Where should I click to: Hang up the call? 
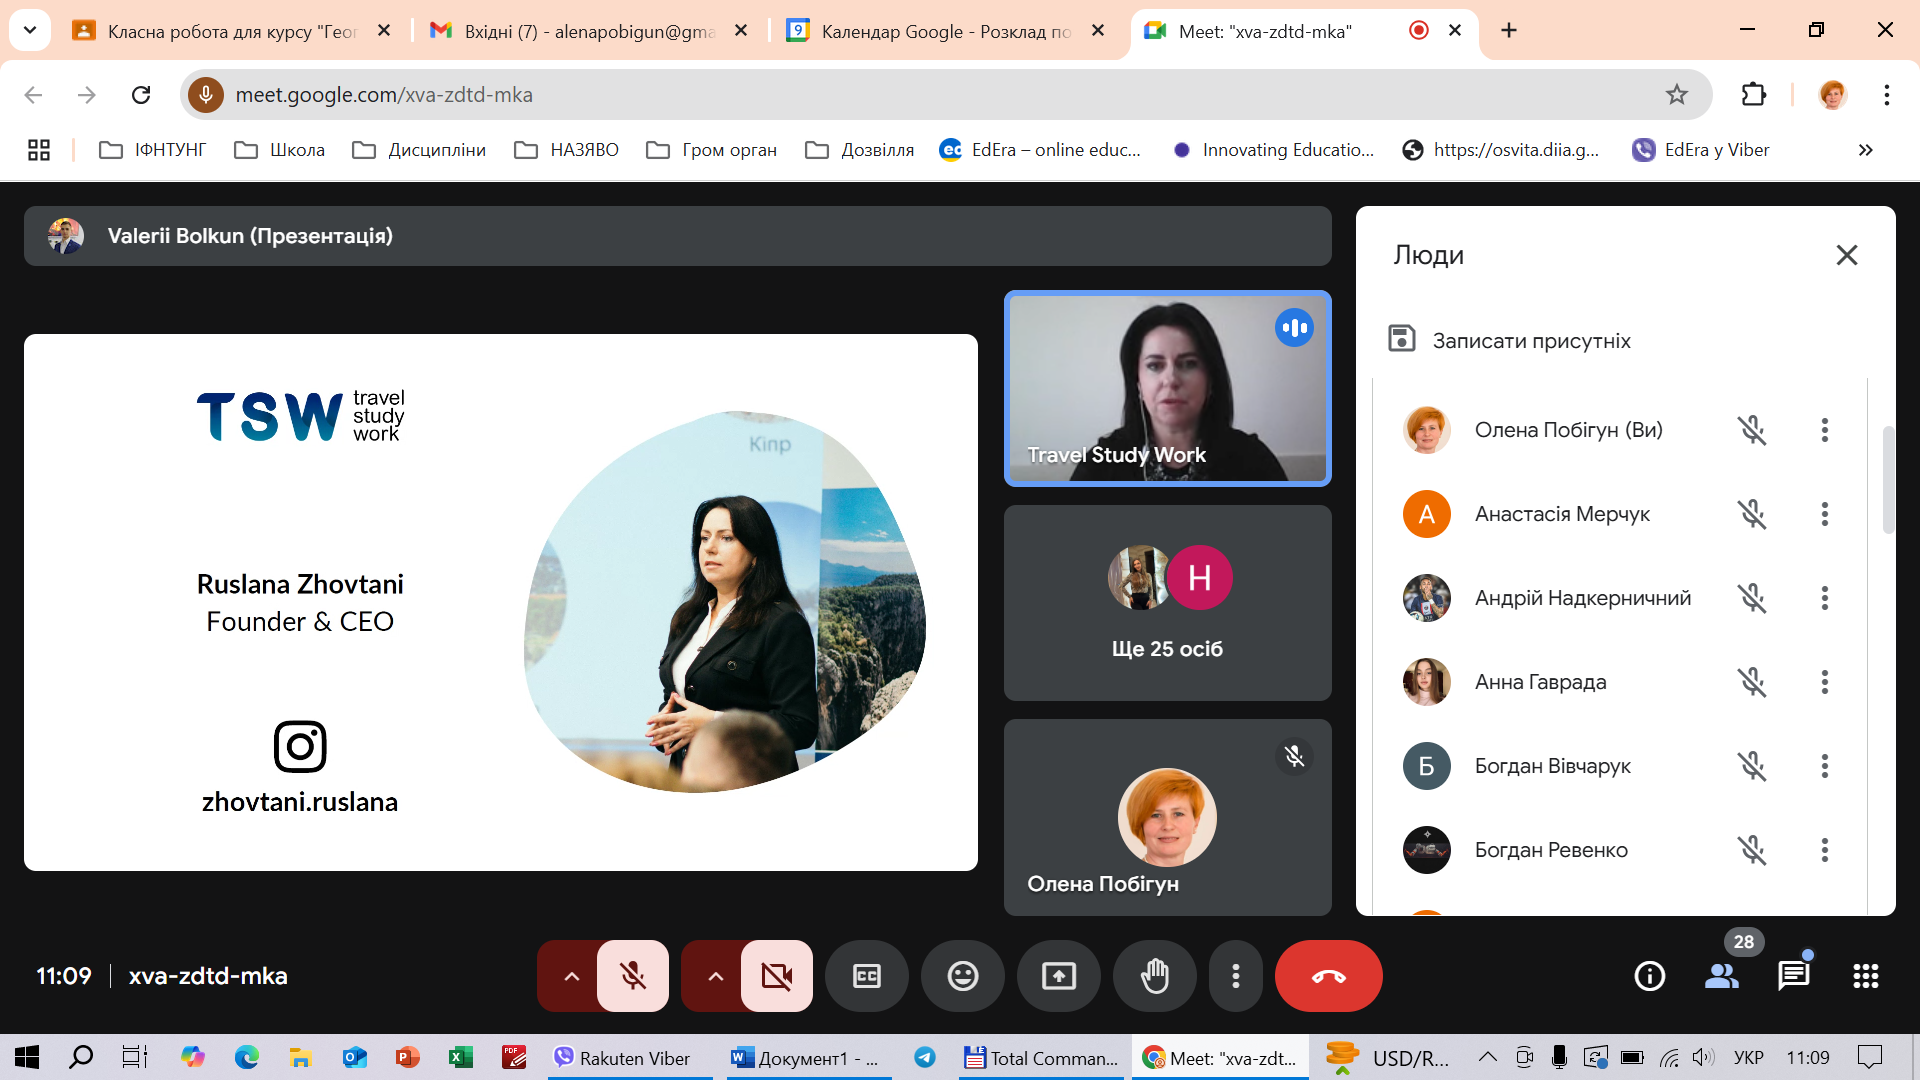pos(1328,976)
